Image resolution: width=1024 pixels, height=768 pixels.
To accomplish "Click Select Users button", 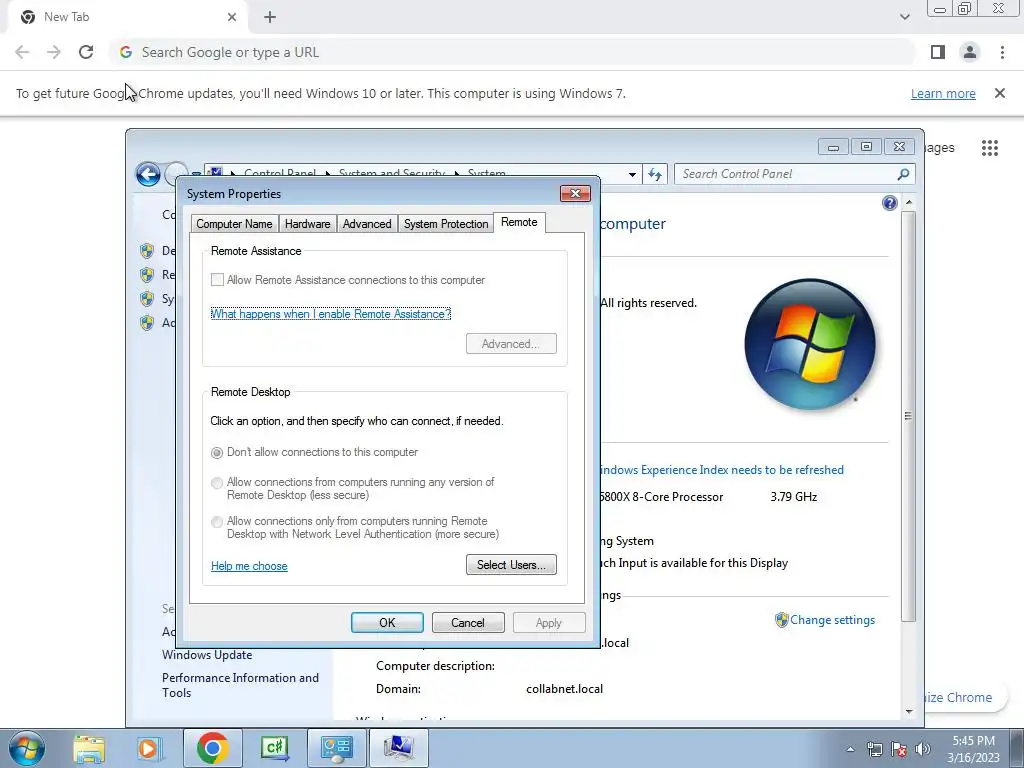I will [x=511, y=565].
